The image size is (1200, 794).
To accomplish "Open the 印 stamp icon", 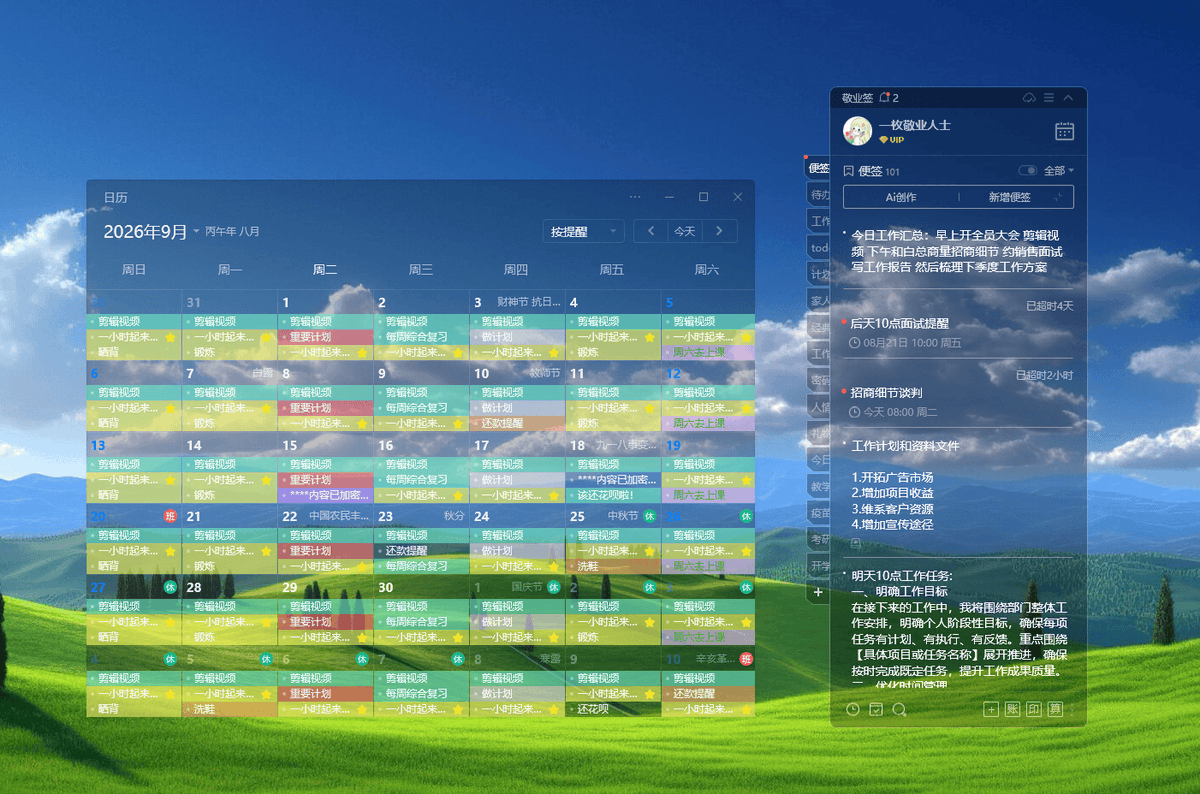I will (x=1033, y=709).
